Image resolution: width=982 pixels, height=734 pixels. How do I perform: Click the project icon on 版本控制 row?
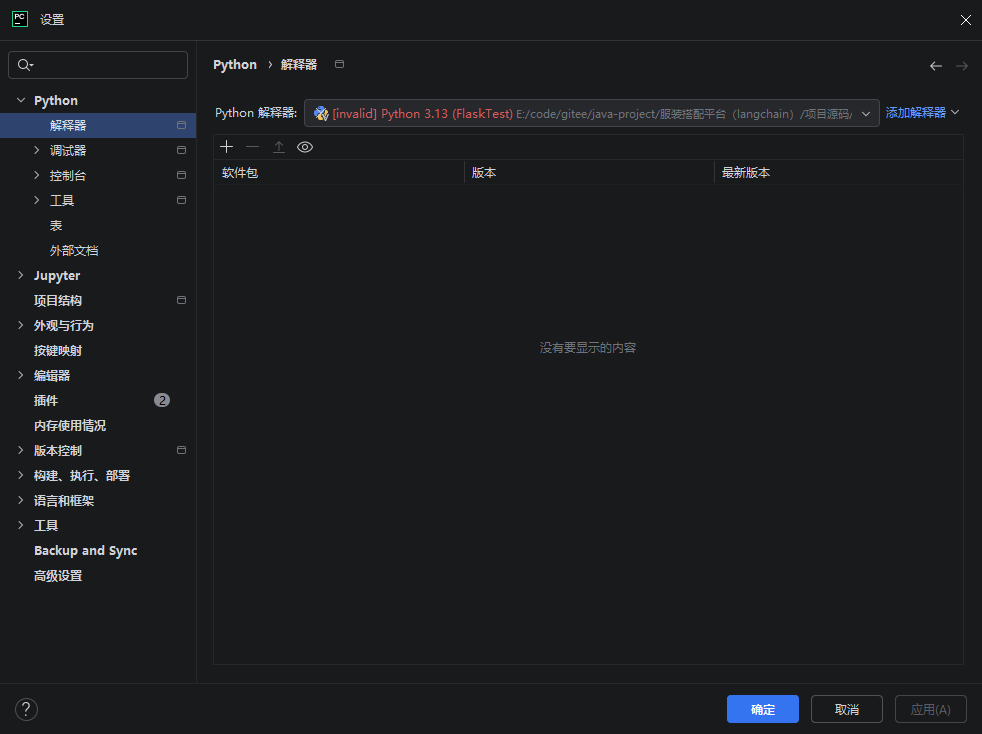coord(182,450)
